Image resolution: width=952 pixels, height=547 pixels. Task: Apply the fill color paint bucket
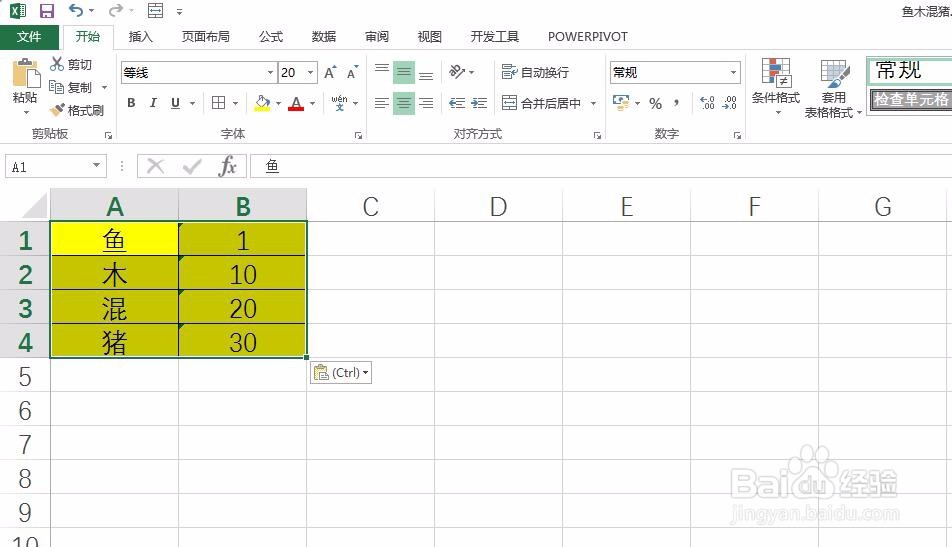262,103
